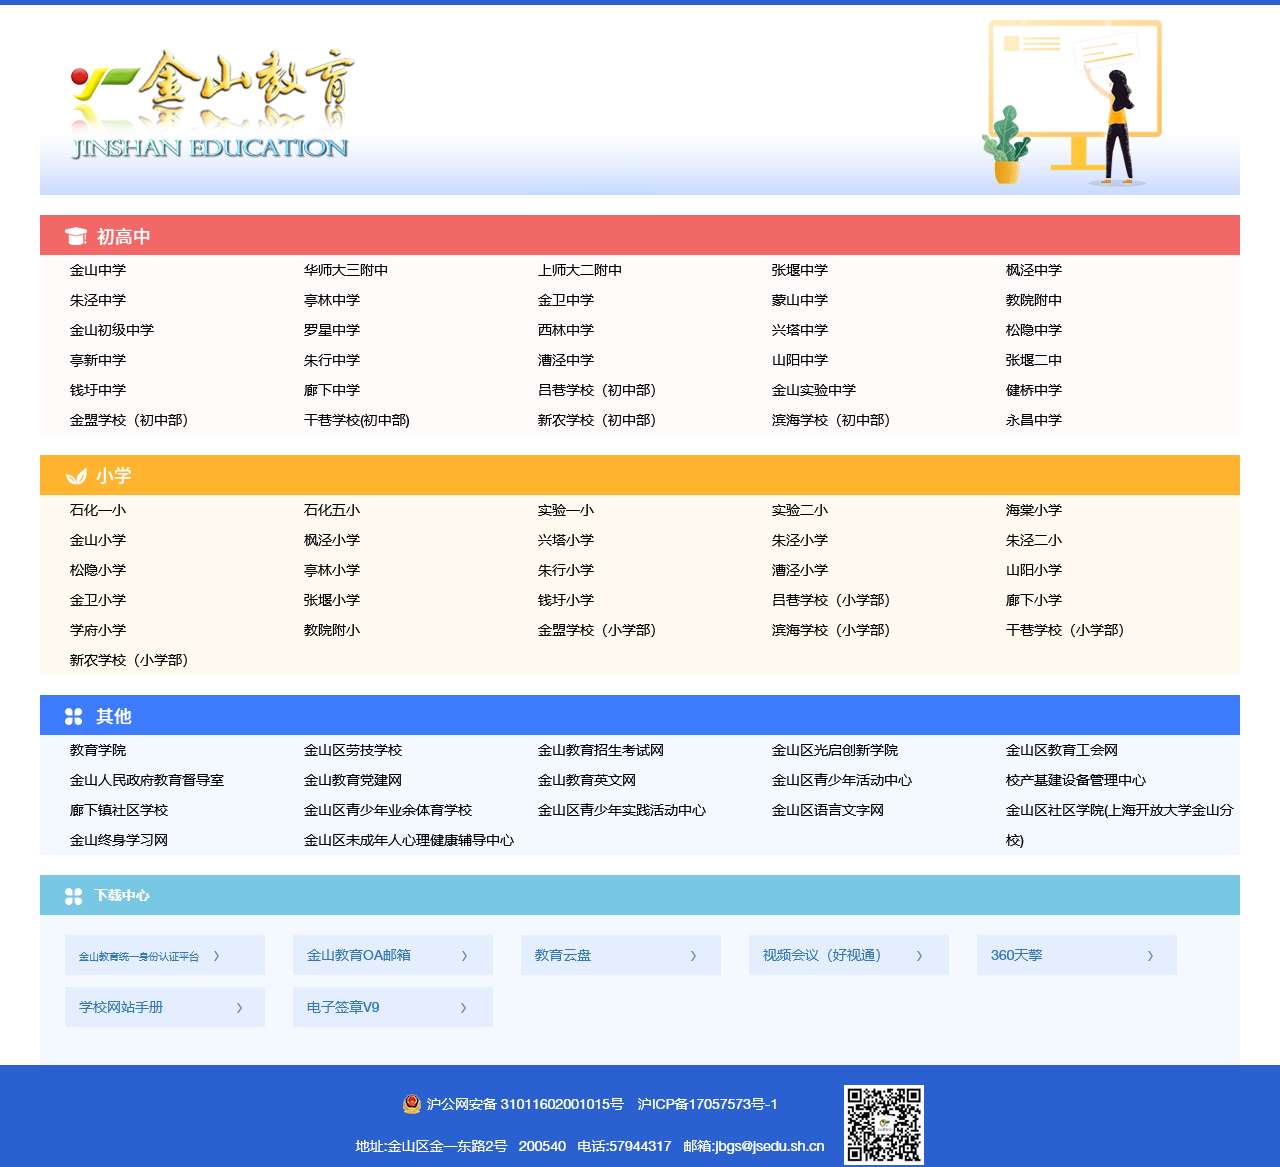The width and height of the screenshot is (1280, 1167).
Task: Visit the 枫泾中学 link
Action: tap(1034, 270)
